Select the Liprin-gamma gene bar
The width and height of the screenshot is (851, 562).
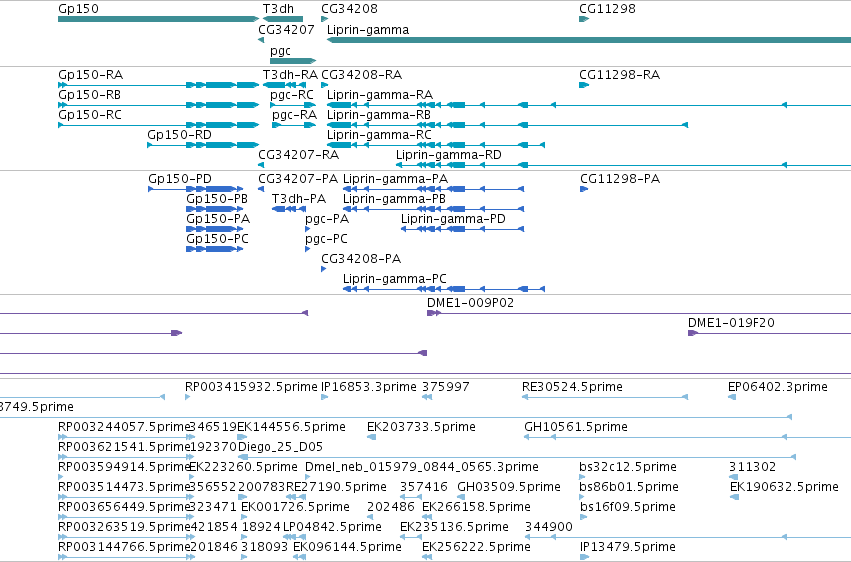coord(589,40)
